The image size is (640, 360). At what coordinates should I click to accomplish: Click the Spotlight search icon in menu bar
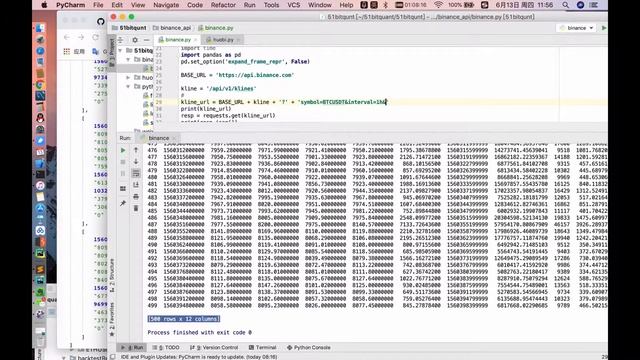[x=565, y=5]
